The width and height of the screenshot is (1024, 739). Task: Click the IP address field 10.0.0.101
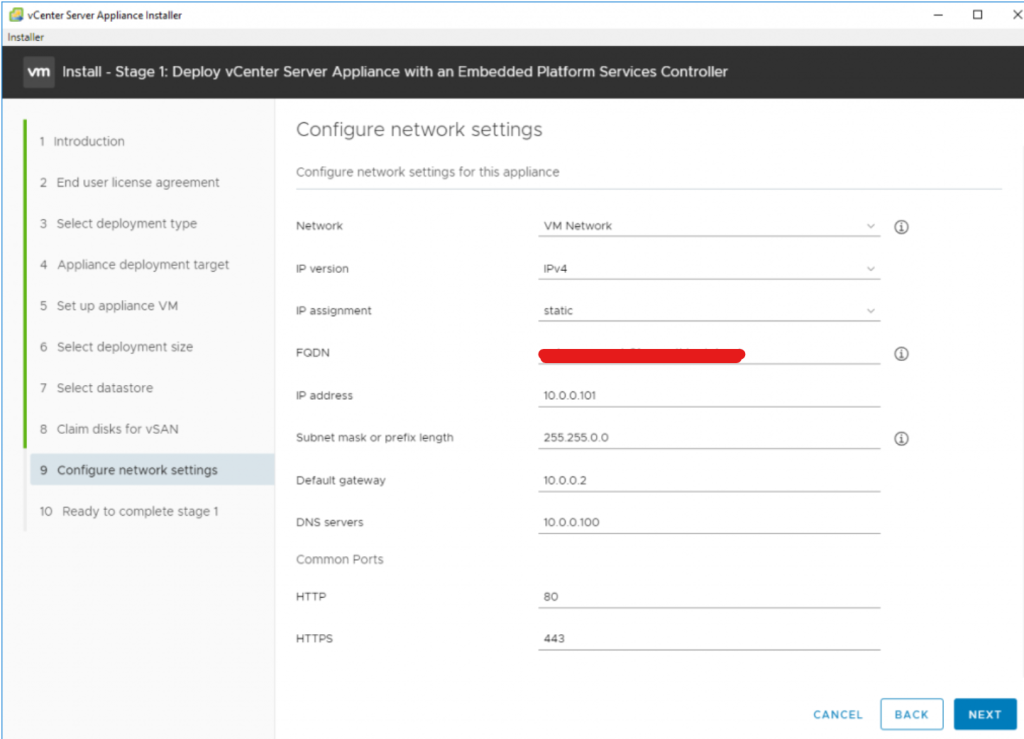tap(709, 396)
